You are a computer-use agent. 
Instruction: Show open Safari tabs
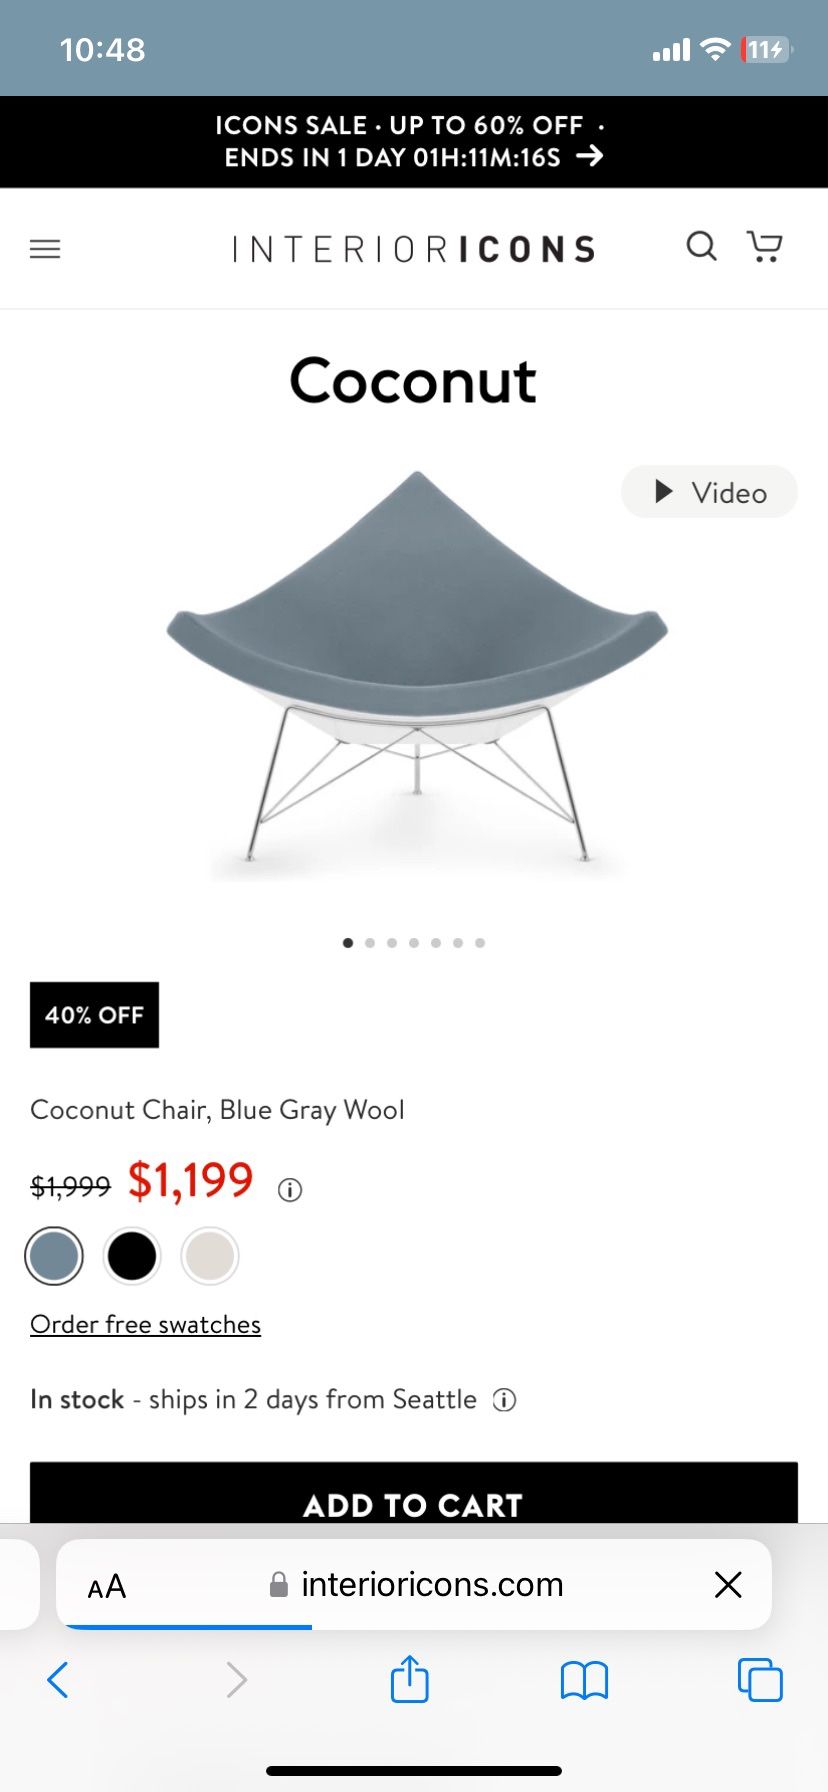pos(760,1680)
